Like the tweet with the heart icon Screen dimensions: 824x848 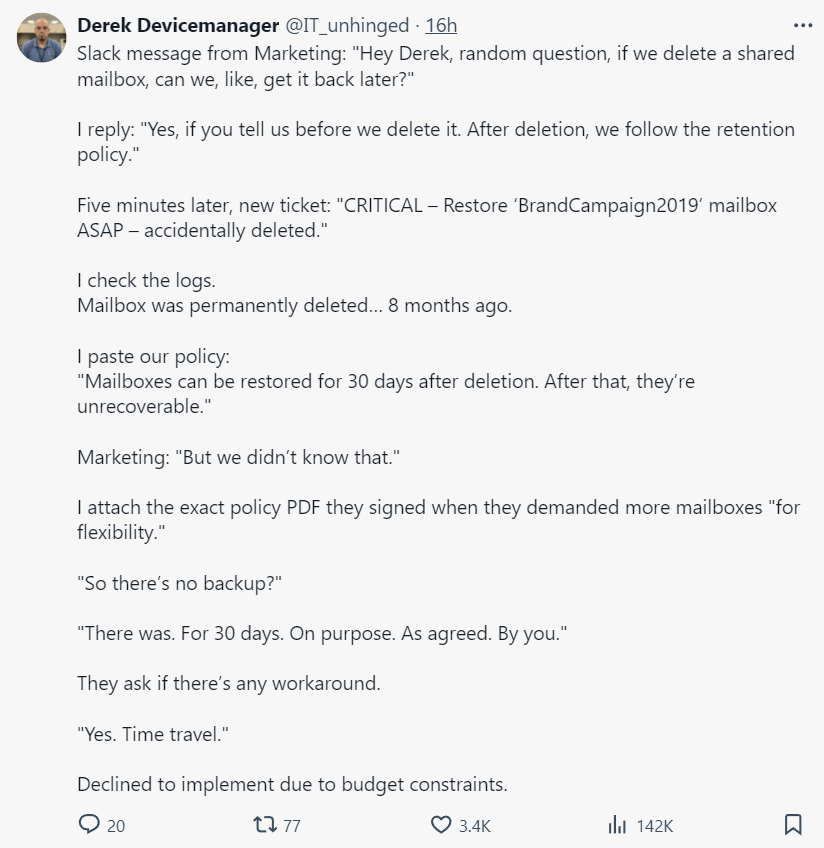coord(441,825)
